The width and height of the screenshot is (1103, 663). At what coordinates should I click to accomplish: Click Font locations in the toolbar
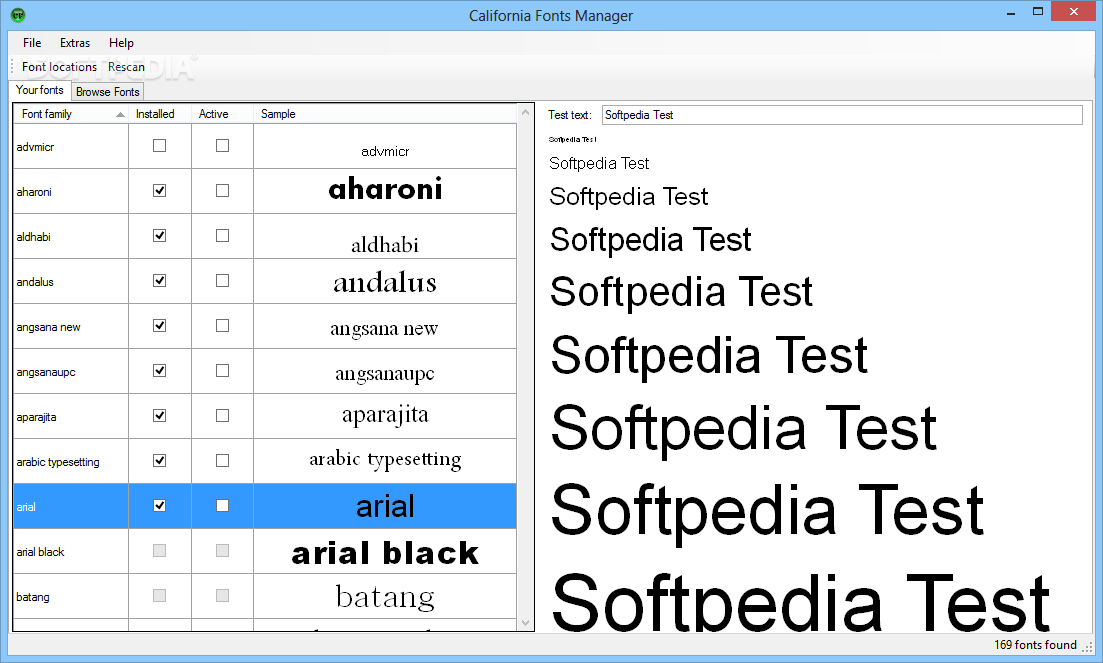point(59,67)
